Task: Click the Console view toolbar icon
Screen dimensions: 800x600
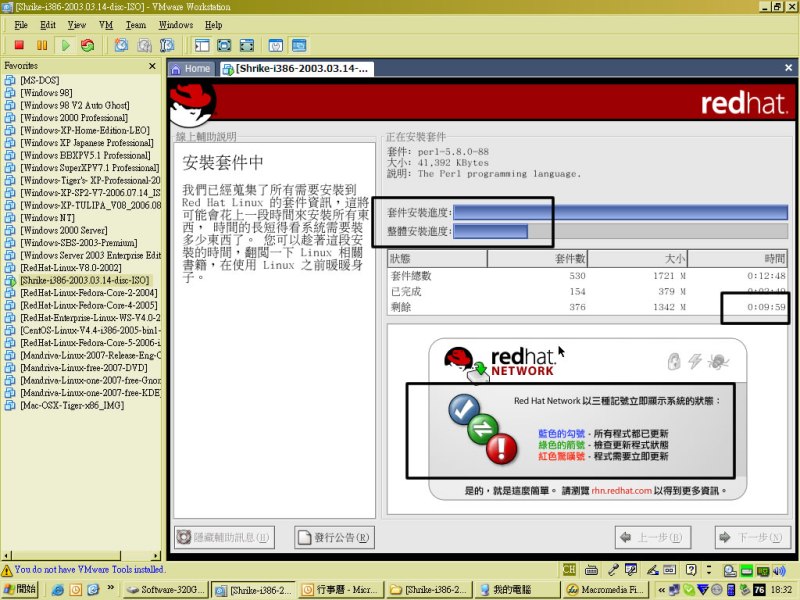Action: point(299,45)
